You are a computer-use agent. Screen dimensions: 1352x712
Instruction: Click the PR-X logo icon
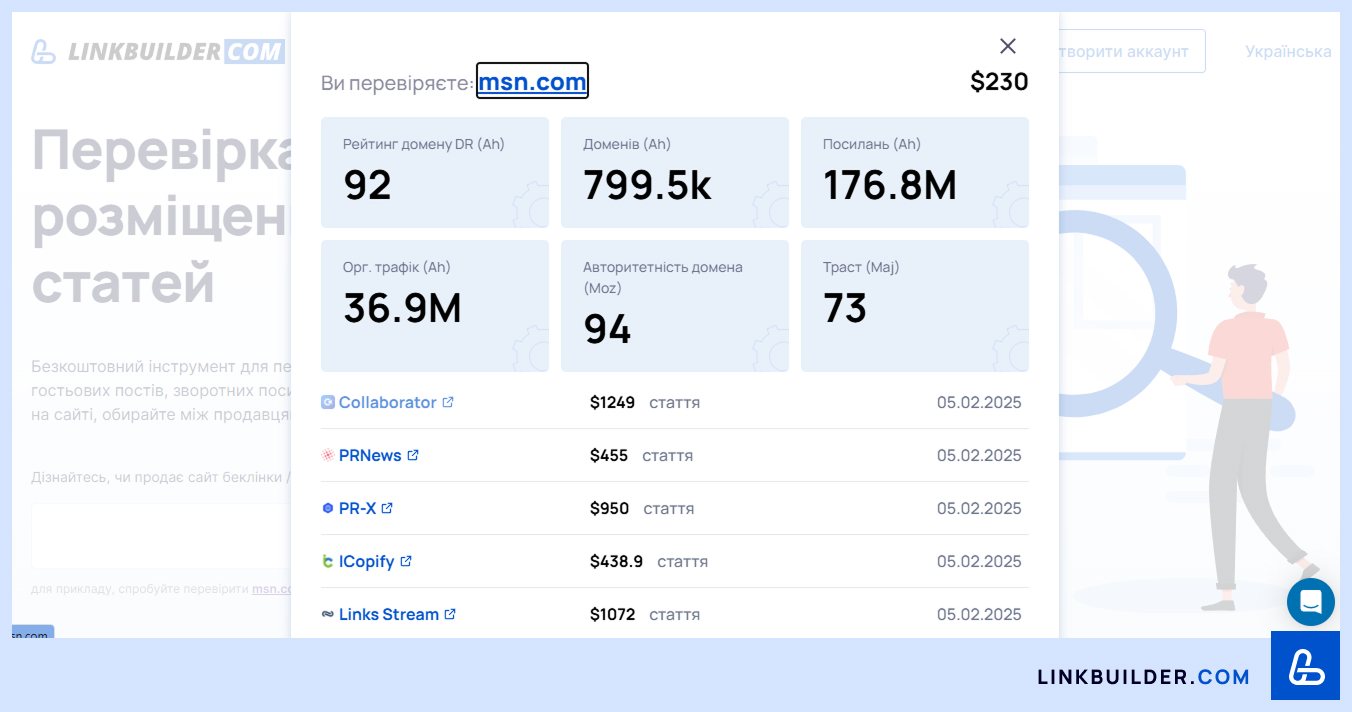tap(328, 508)
